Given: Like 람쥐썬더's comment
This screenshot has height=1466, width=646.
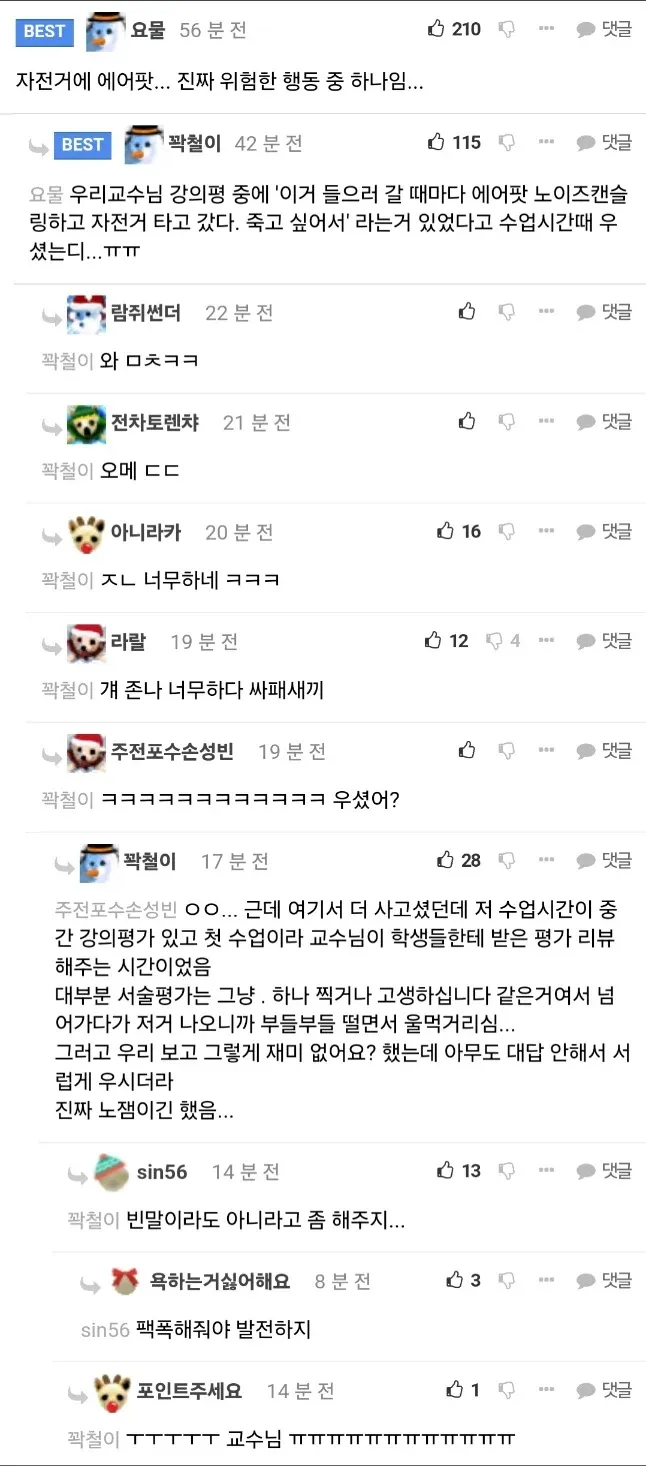Looking at the screenshot, I should click(x=467, y=312).
